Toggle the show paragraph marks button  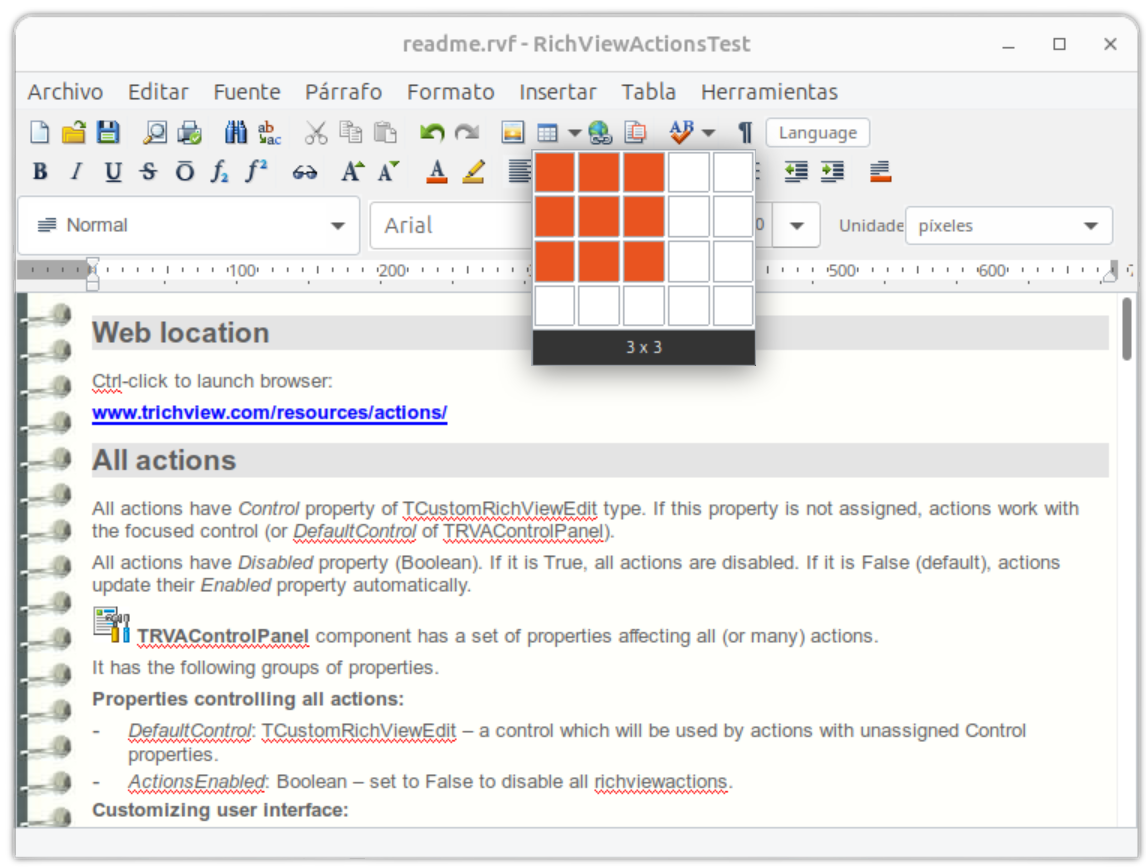745,132
